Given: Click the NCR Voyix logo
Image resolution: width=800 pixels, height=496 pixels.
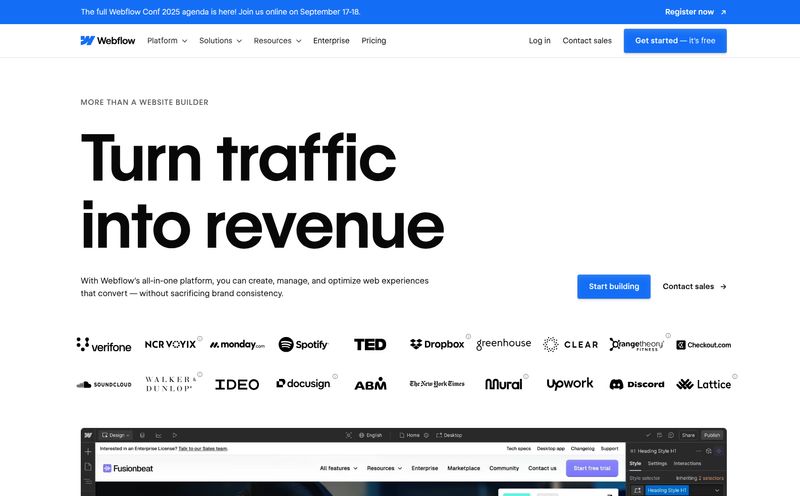Looking at the screenshot, I should coord(170,344).
